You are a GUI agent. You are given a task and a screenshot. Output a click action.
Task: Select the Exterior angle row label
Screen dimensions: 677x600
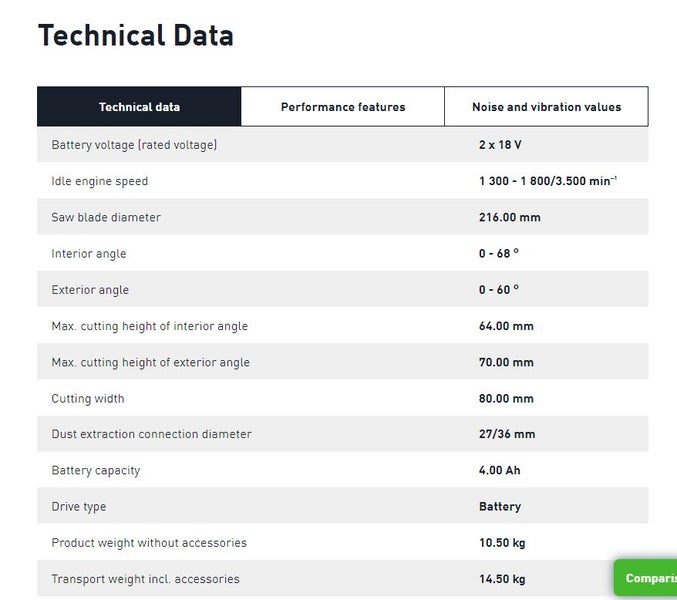click(x=90, y=290)
